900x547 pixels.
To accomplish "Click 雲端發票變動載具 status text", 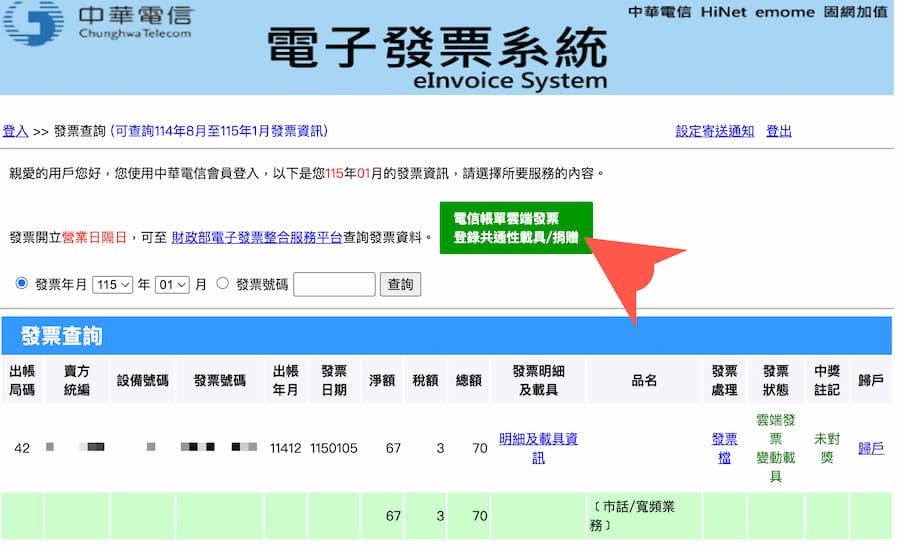I will click(x=775, y=448).
